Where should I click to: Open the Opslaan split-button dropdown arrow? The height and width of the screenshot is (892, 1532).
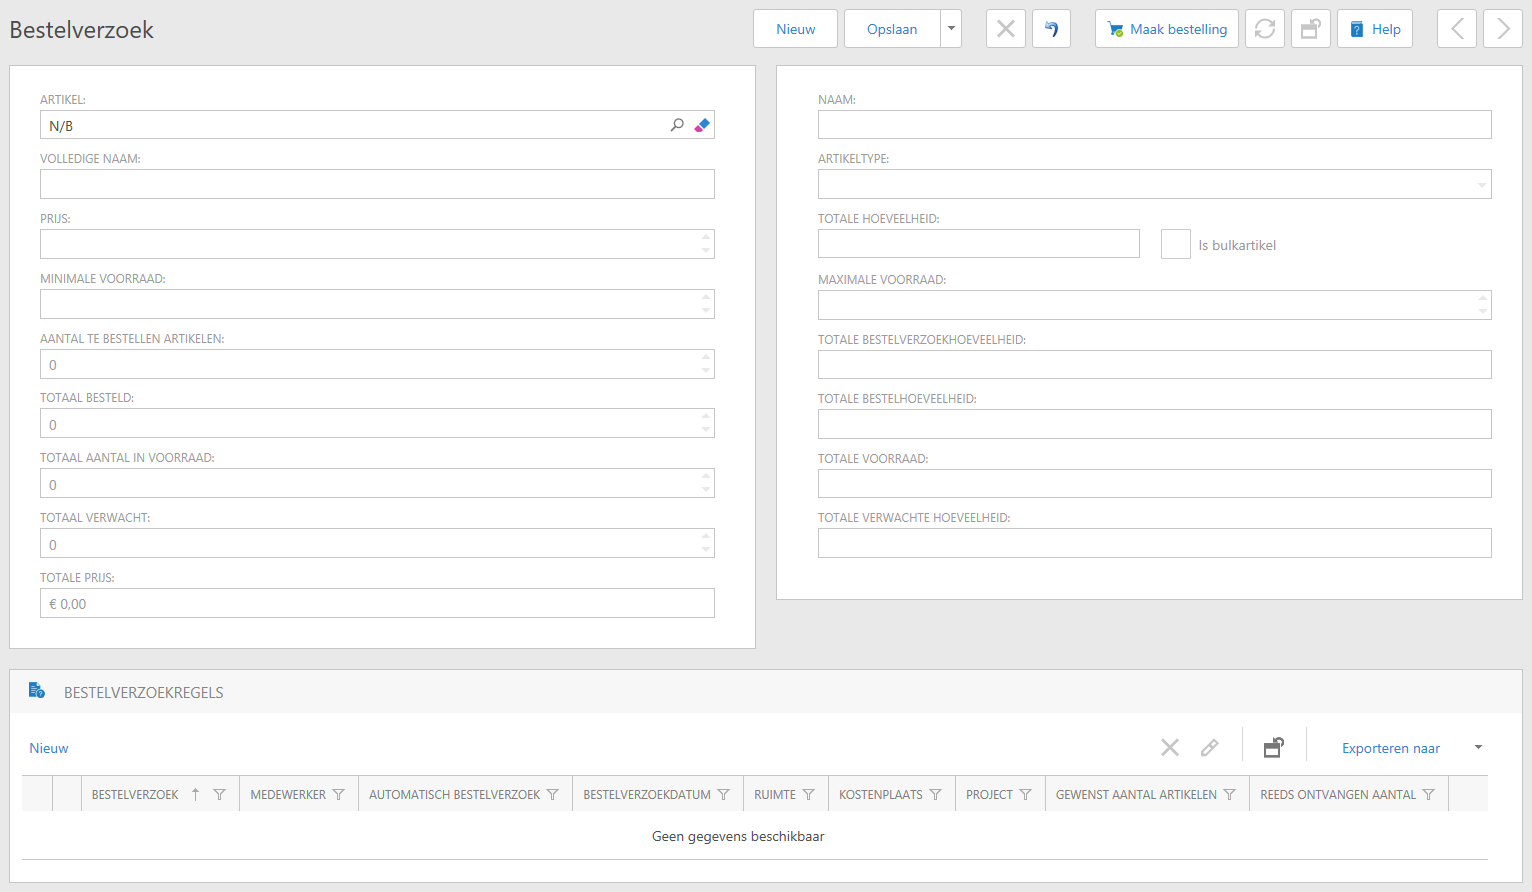(951, 29)
